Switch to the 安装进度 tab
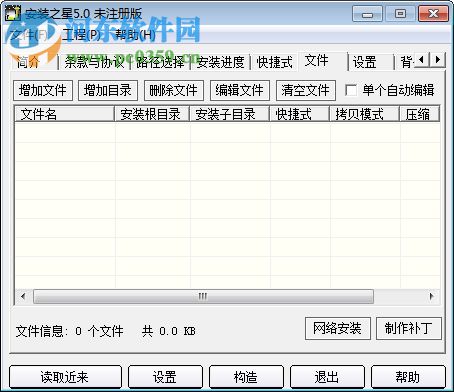Viewport: 454px width, 392px height. [x=220, y=62]
